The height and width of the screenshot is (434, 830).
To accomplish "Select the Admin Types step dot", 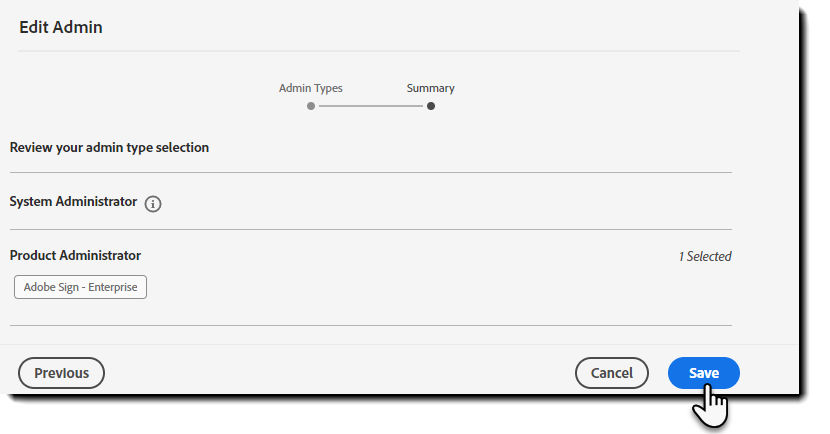I will (x=311, y=106).
